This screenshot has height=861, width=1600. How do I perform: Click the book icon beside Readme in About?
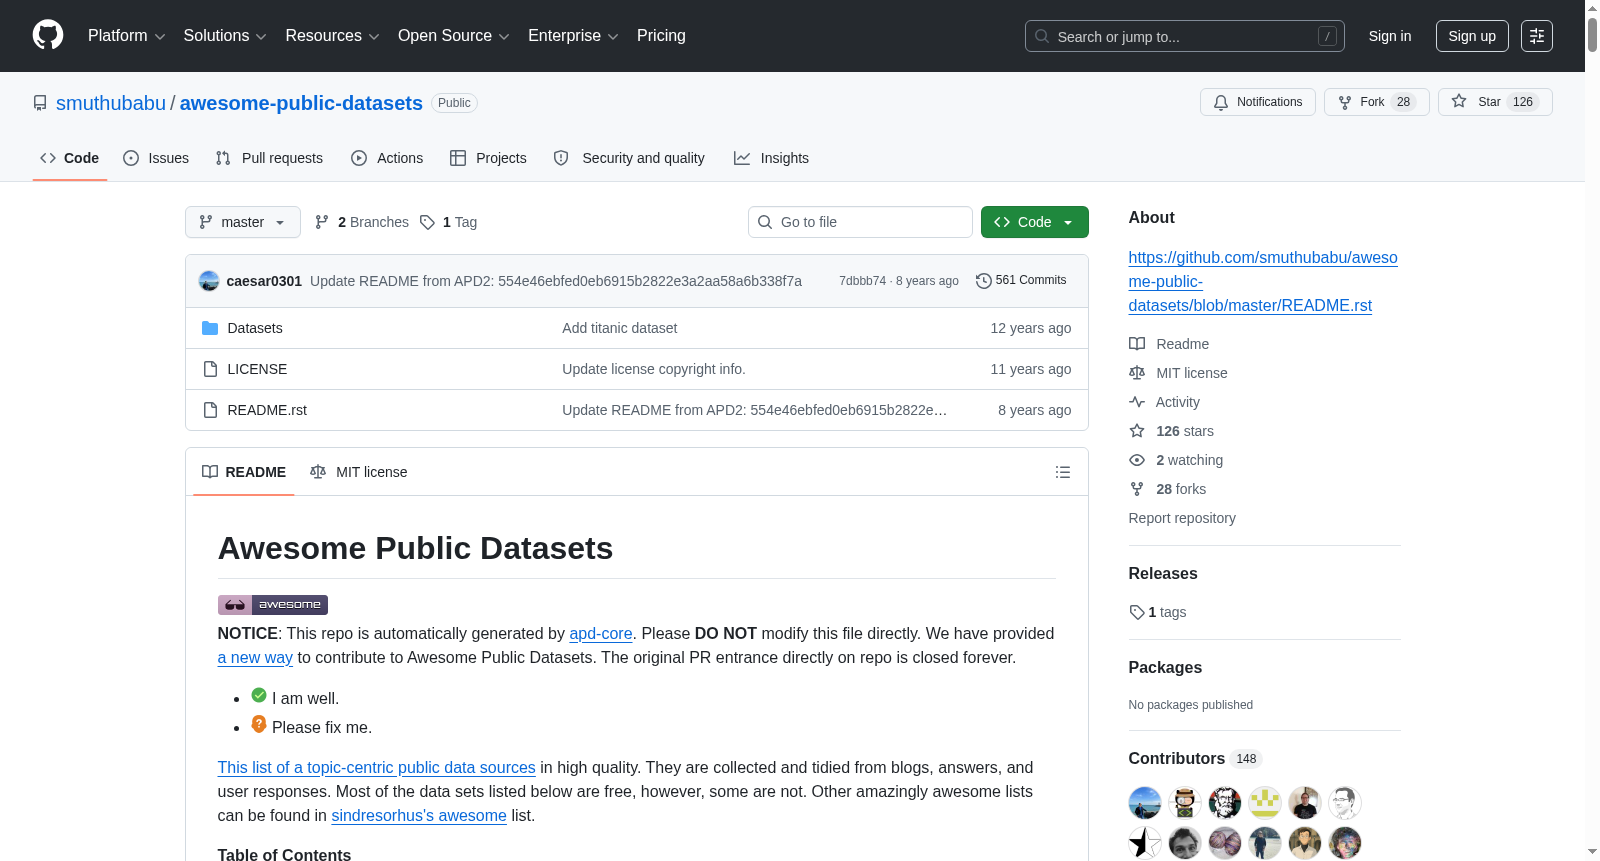[1137, 344]
